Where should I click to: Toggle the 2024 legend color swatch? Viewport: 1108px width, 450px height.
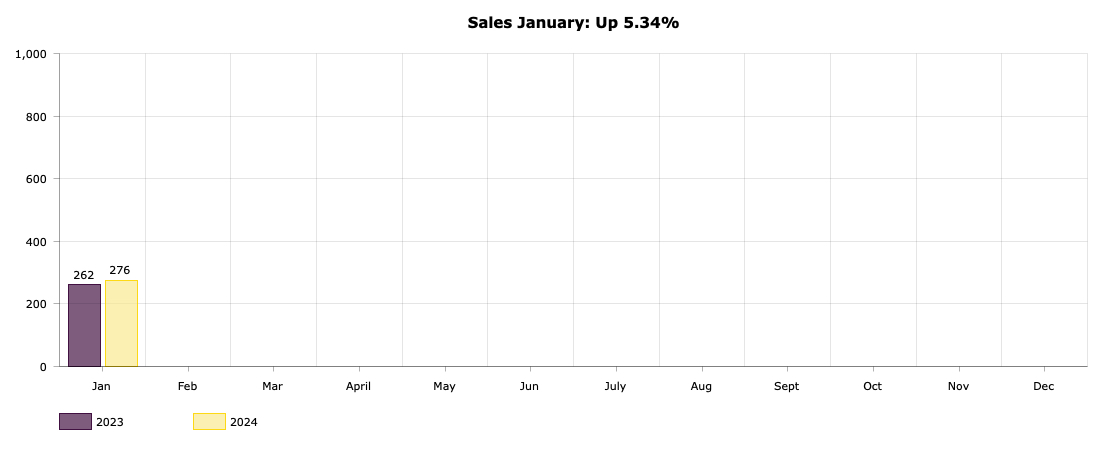(209, 422)
